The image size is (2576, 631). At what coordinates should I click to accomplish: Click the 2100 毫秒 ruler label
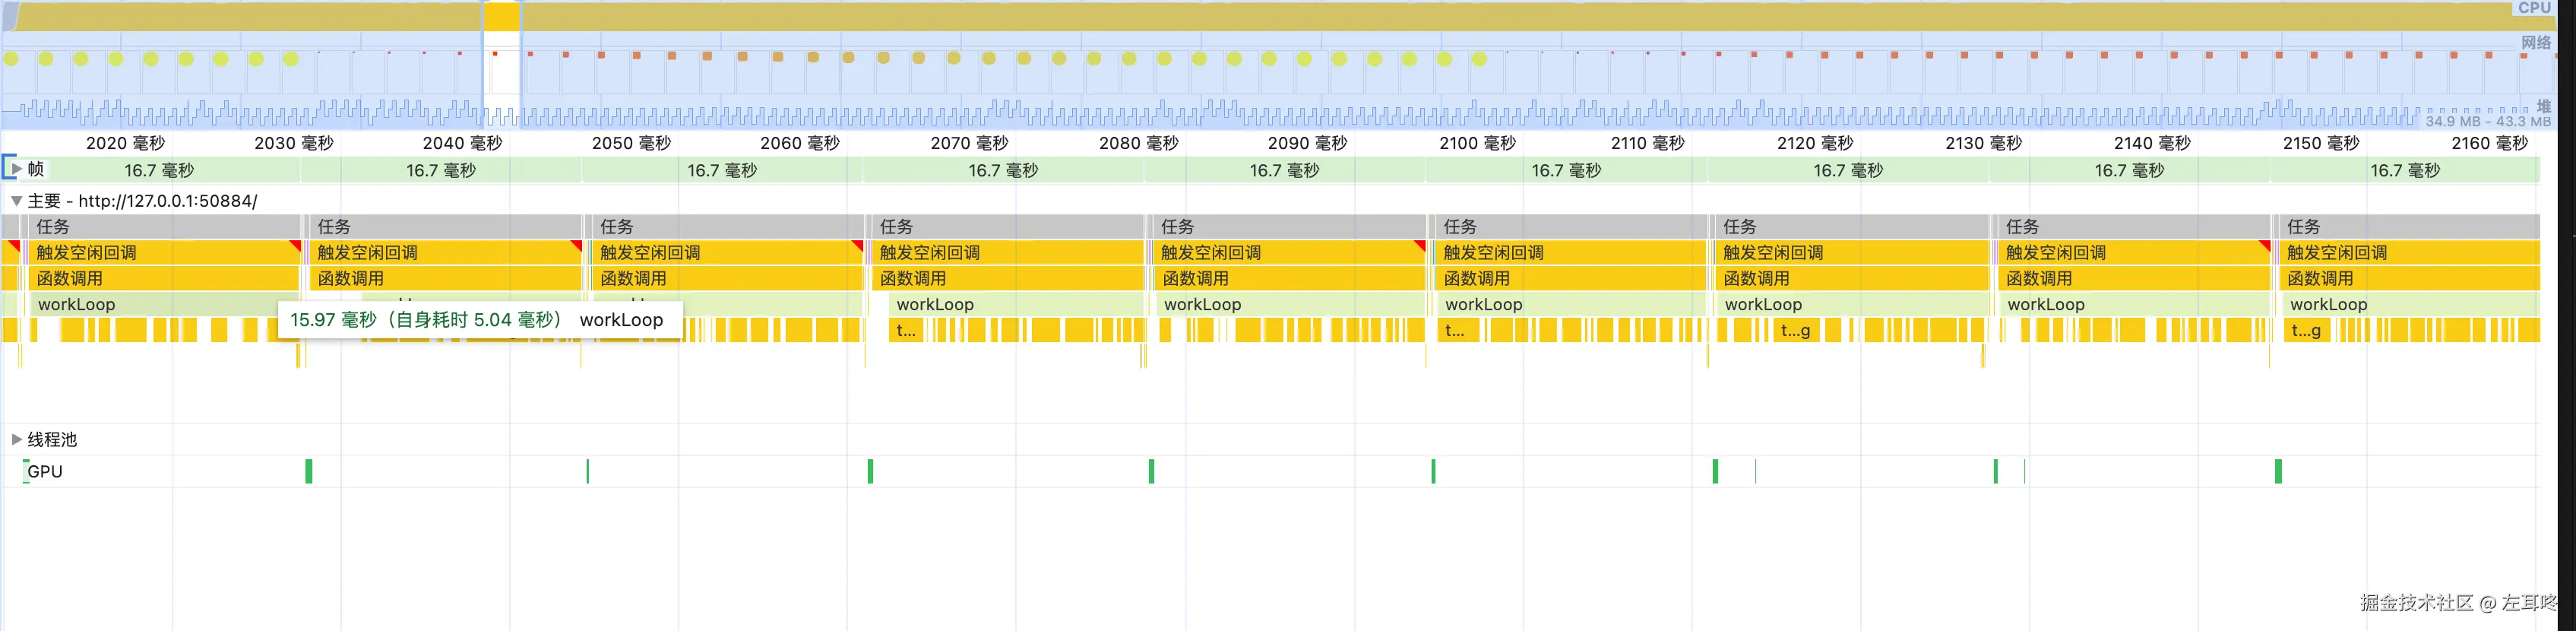coord(1477,143)
